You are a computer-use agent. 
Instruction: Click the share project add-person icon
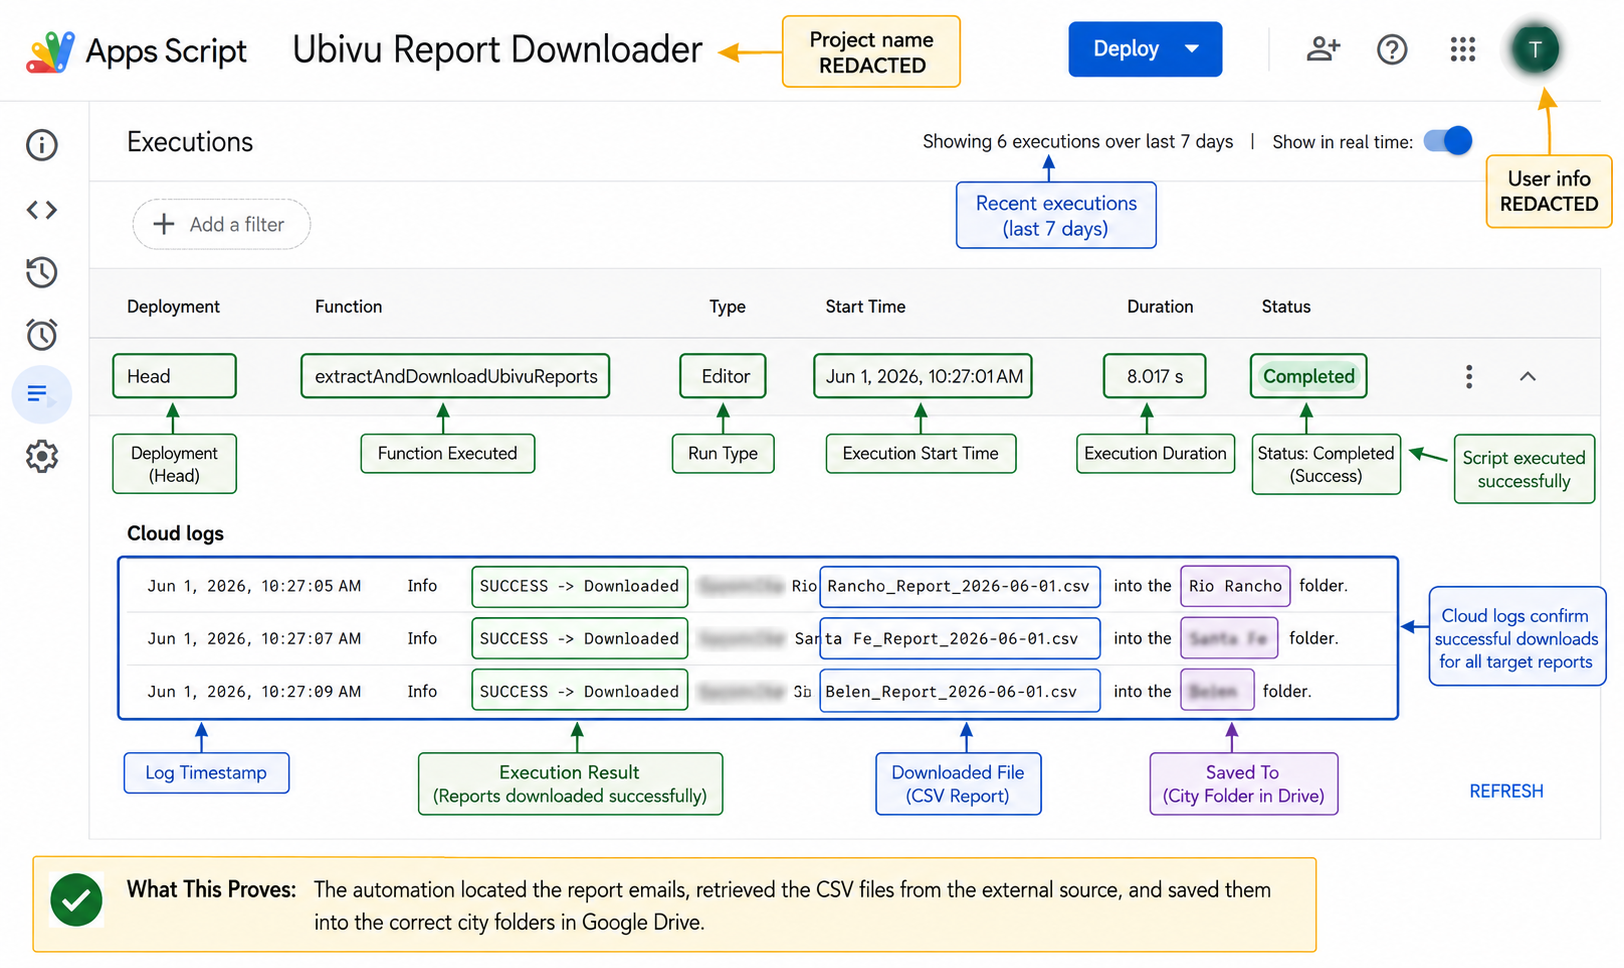pos(1323,49)
